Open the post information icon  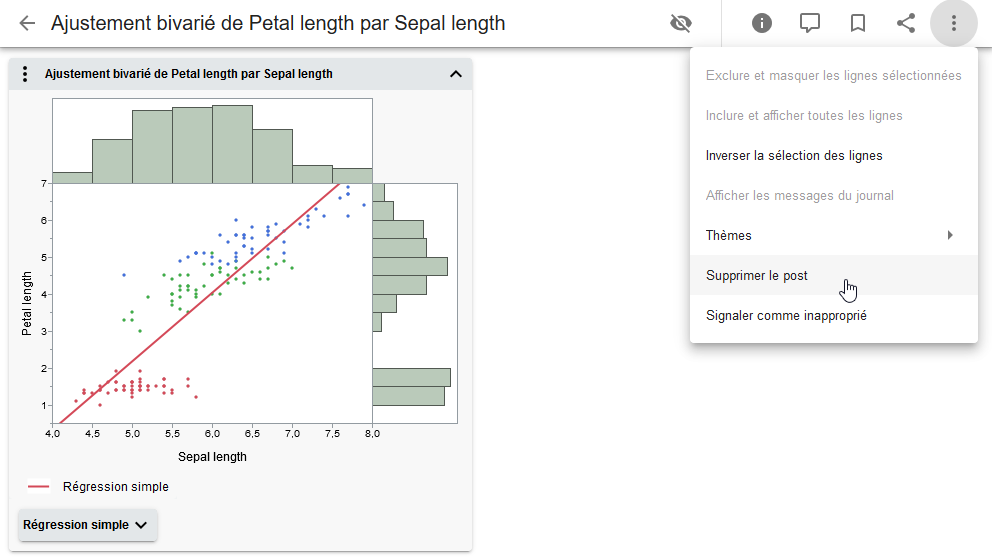pos(762,23)
